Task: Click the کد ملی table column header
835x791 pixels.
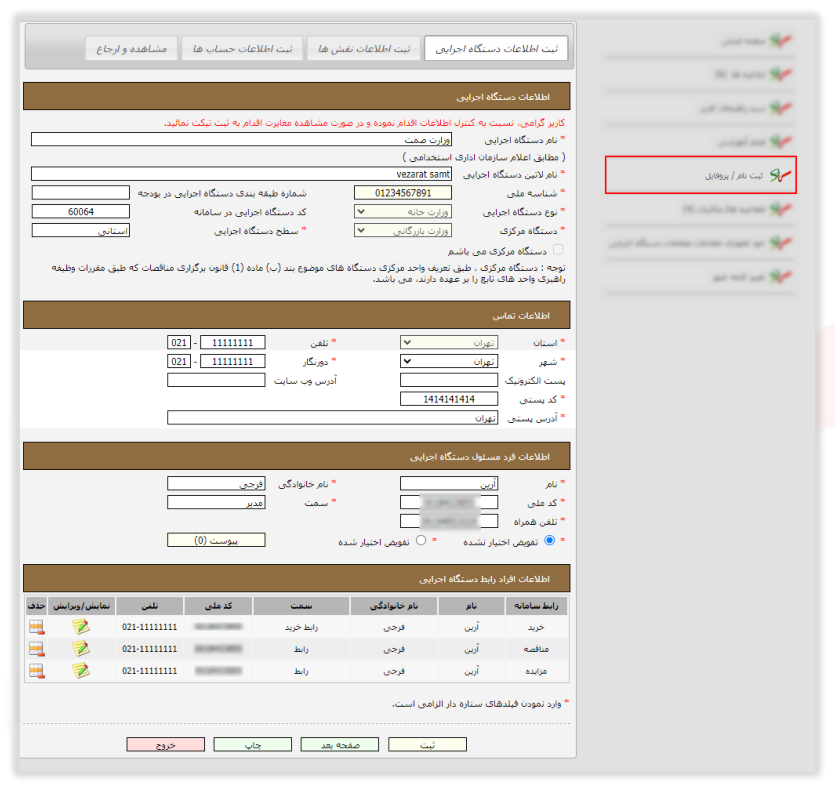Action: click(x=218, y=606)
